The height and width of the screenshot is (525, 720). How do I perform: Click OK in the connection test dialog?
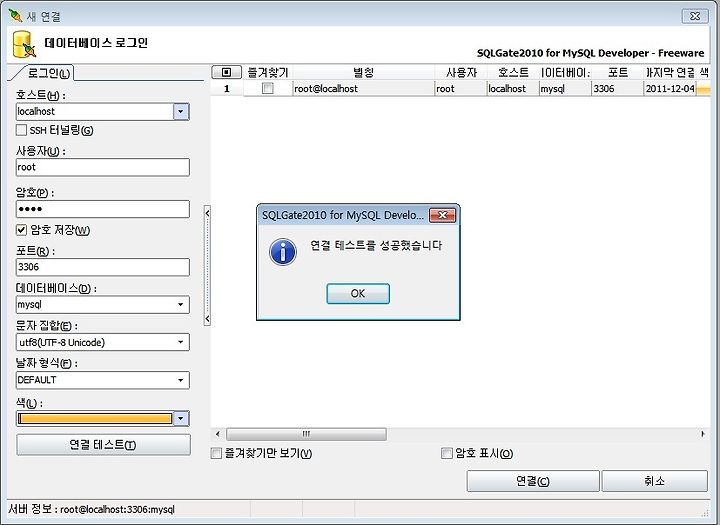point(358,294)
